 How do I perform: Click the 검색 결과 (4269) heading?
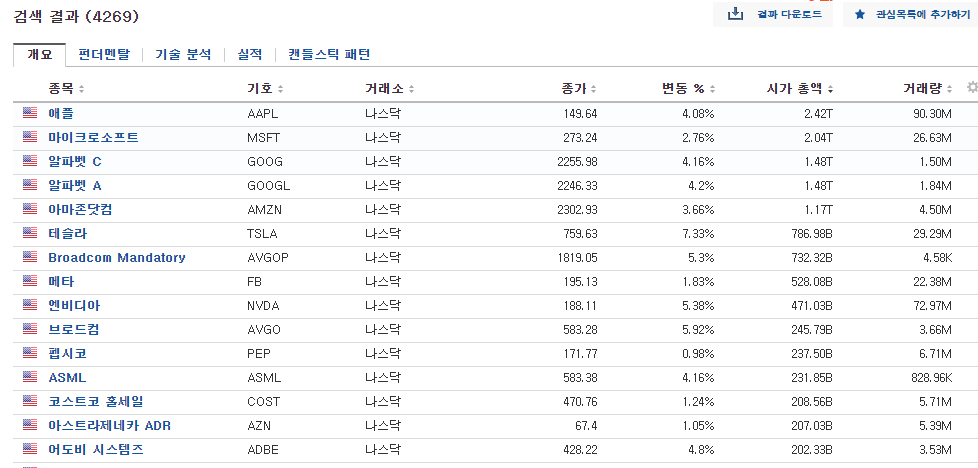(76, 17)
